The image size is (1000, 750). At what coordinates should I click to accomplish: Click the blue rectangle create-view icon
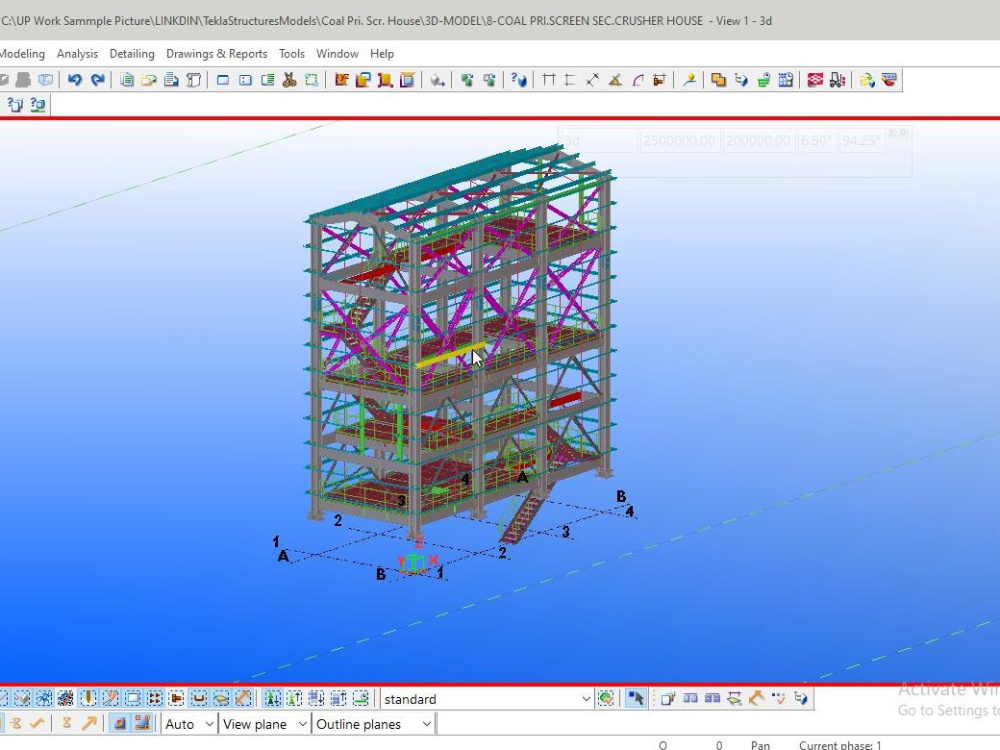[223, 80]
